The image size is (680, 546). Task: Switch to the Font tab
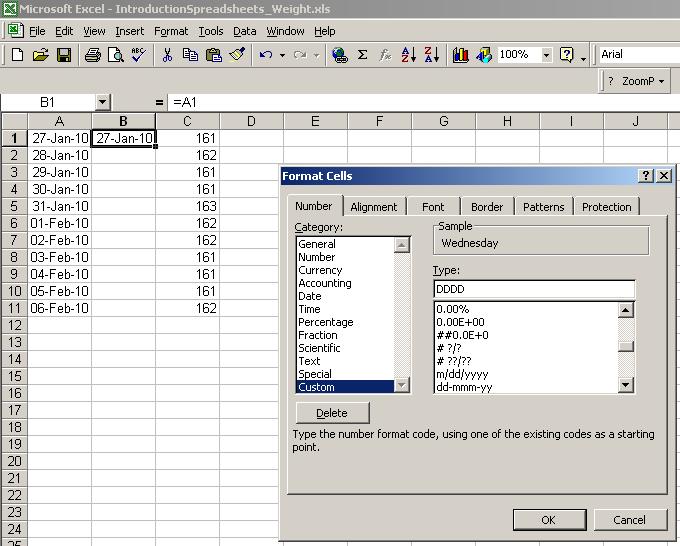coord(433,207)
